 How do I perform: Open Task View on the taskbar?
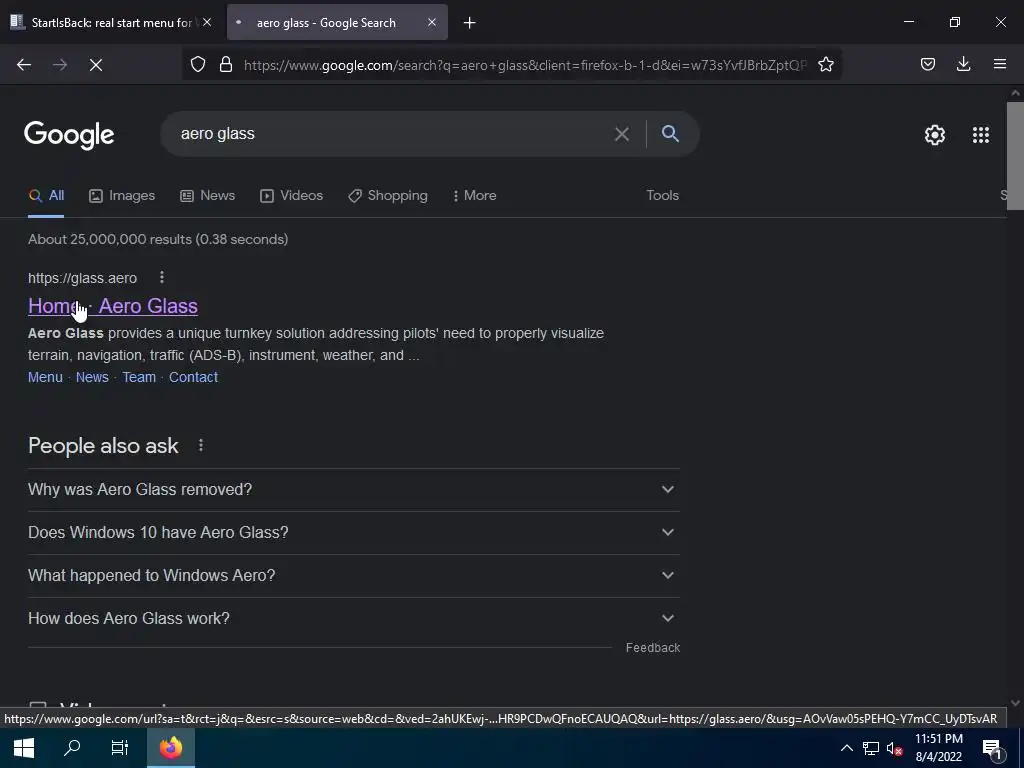pyautogui.click(x=120, y=748)
